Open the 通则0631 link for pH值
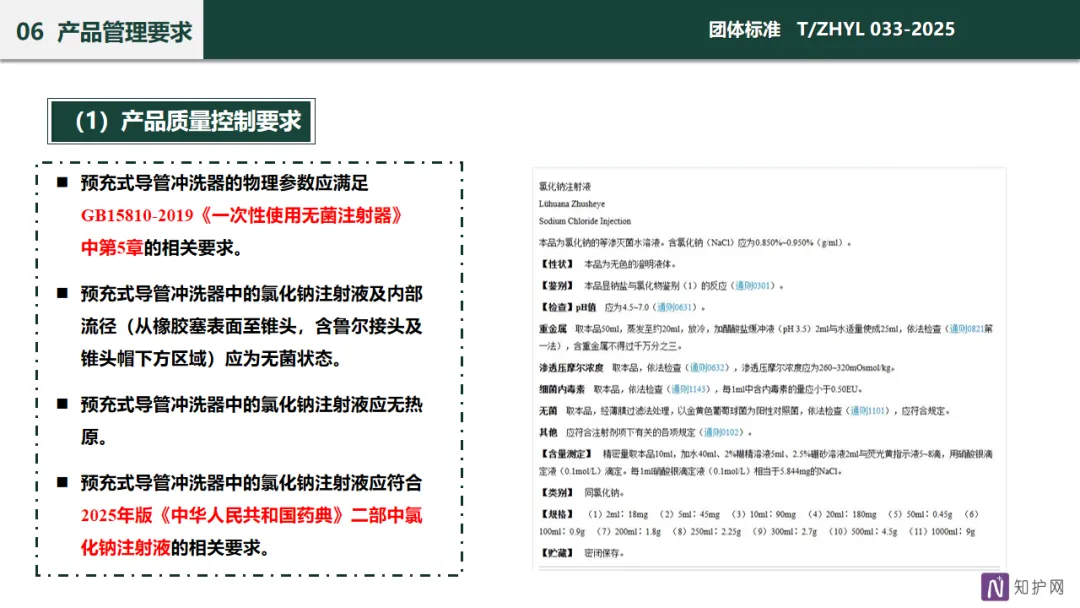1080x608 pixels. tap(674, 307)
